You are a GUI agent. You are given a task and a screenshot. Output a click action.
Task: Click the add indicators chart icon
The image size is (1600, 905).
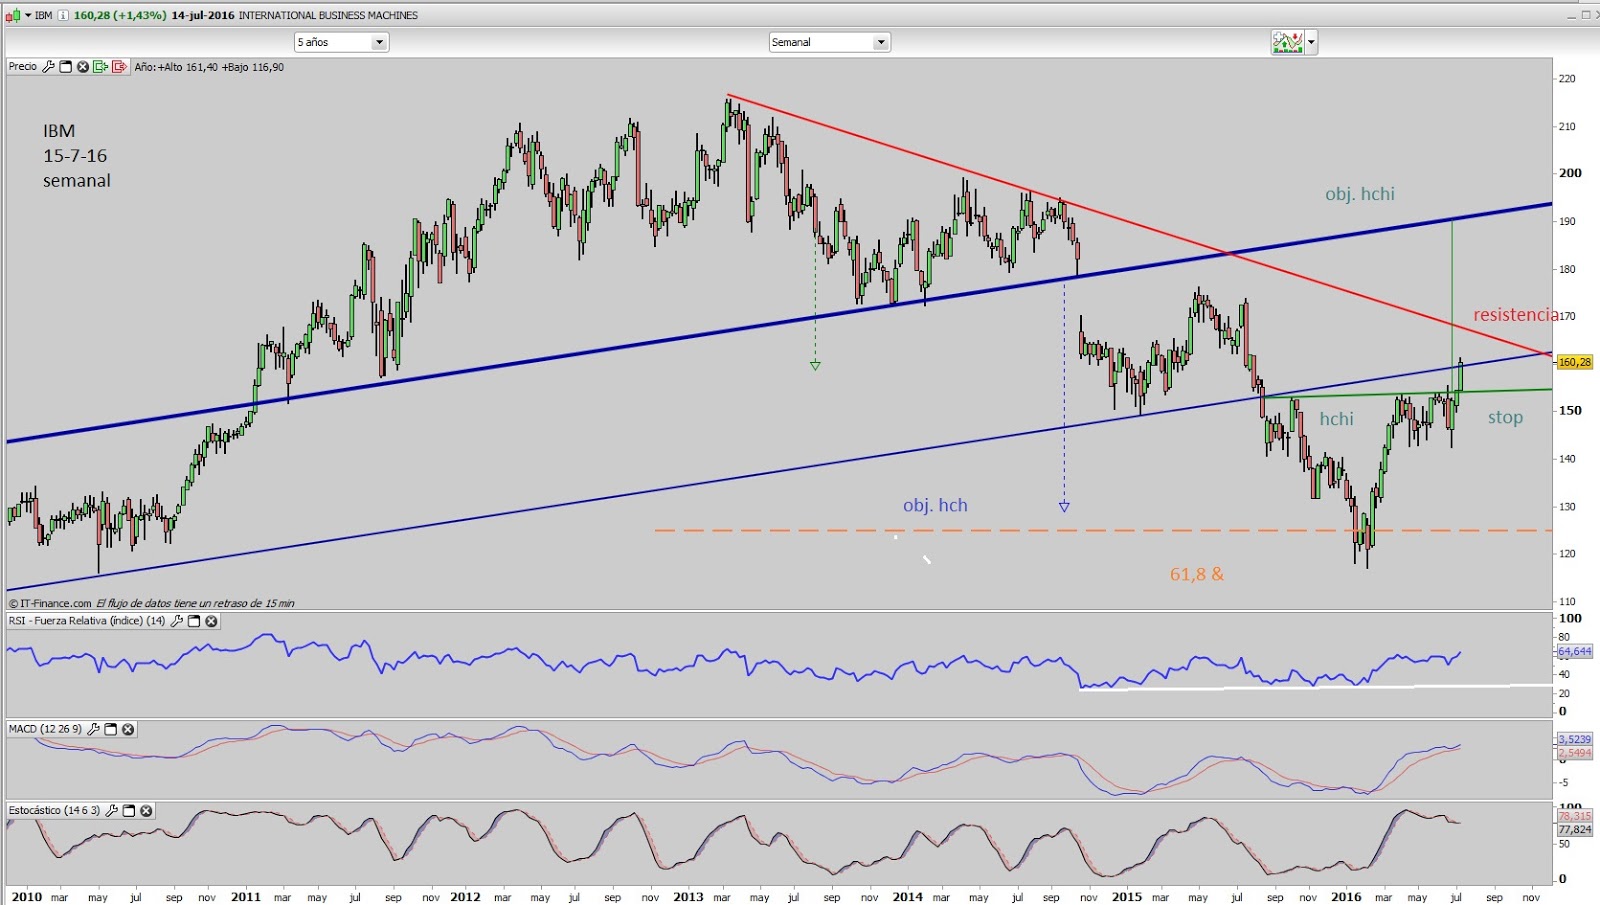[1287, 42]
